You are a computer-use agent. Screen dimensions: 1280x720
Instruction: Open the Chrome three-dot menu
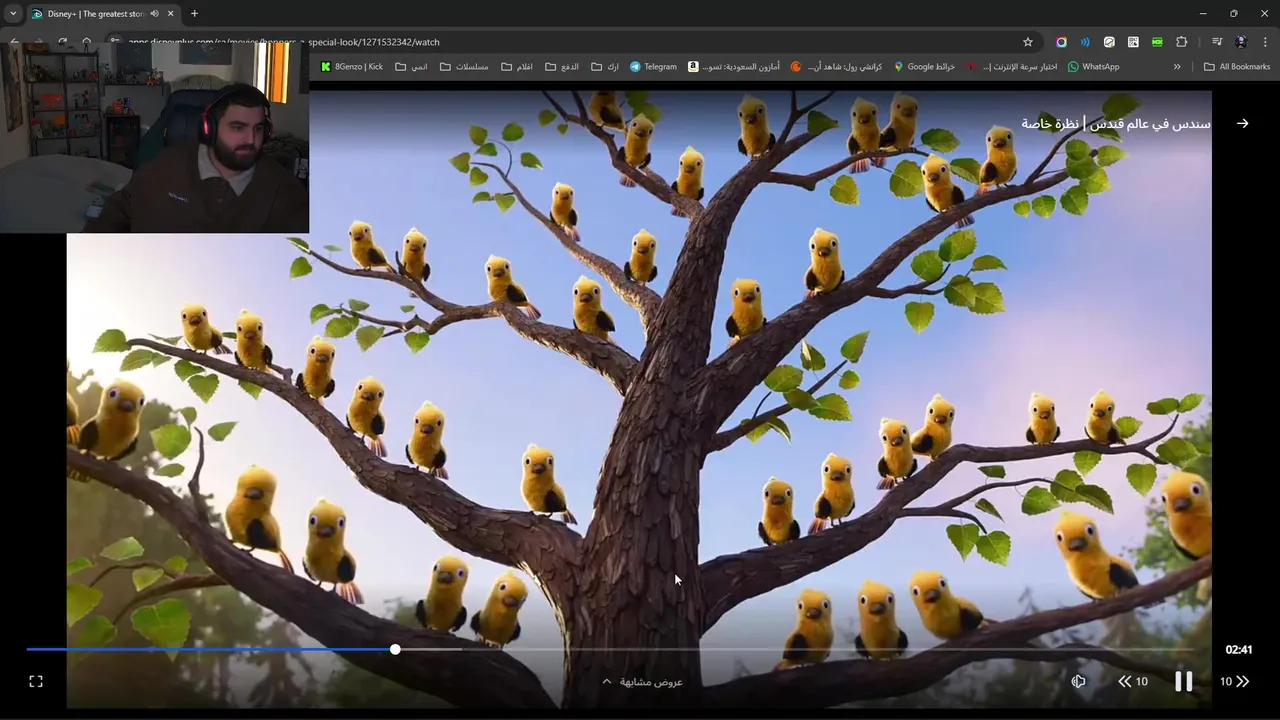(x=1265, y=42)
